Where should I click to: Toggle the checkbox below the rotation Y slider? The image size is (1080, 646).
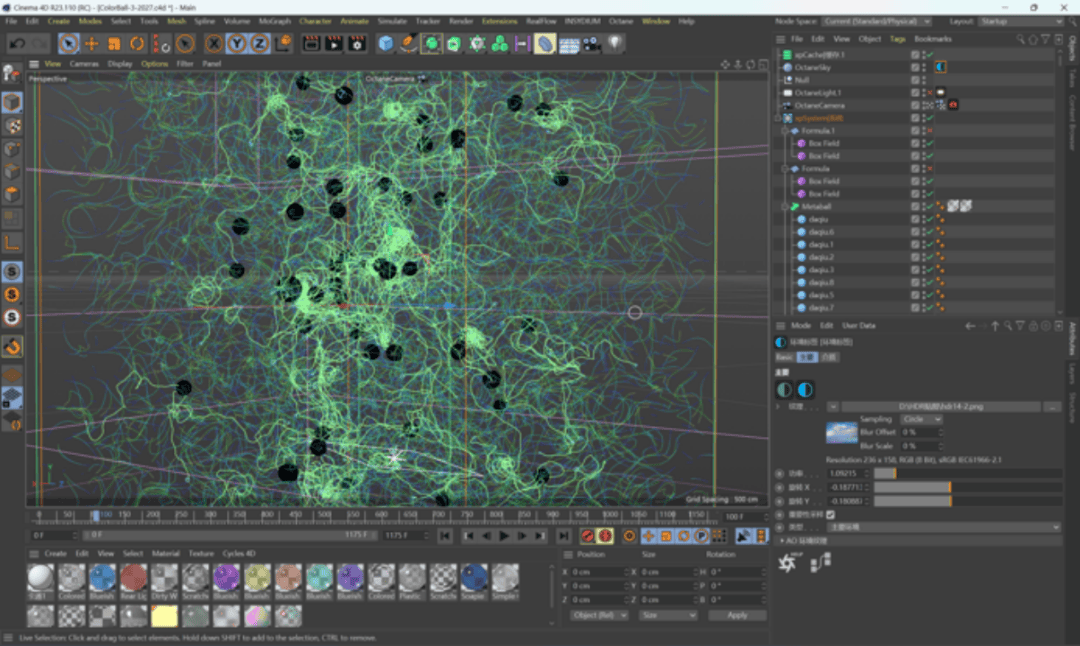click(830, 514)
